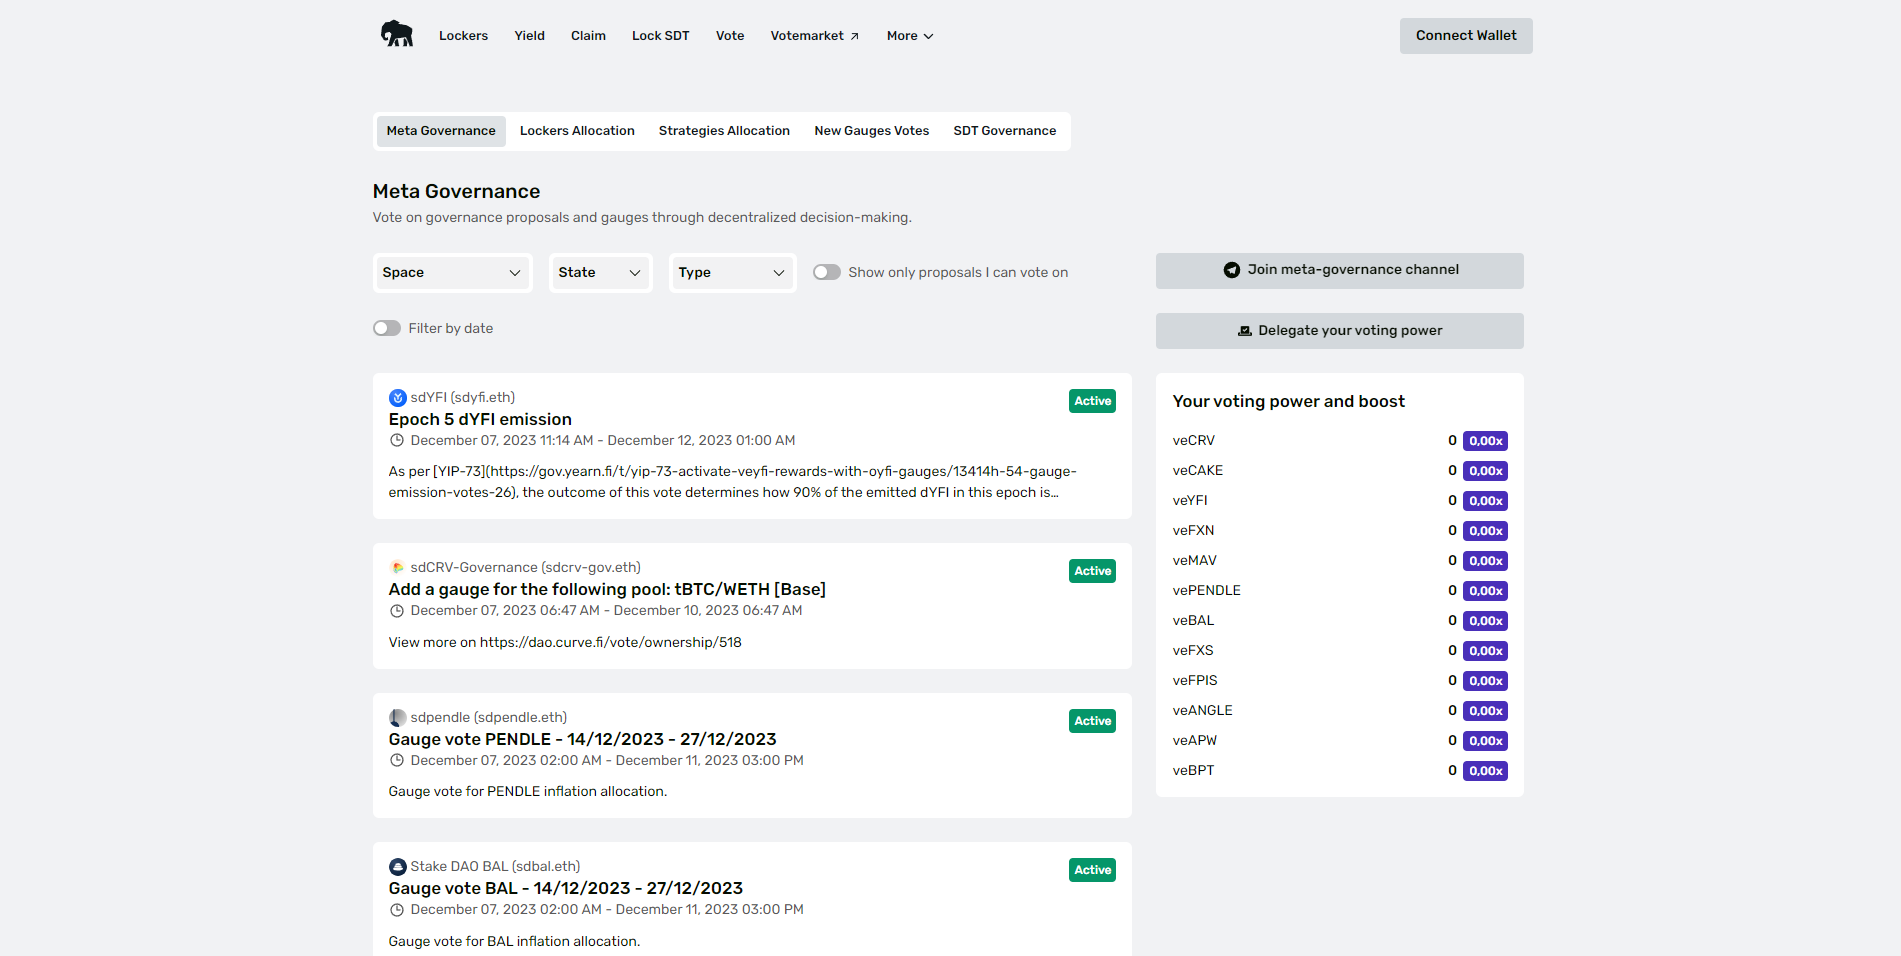
Task: Switch to the Lockers Allocation tab
Action: point(577,131)
